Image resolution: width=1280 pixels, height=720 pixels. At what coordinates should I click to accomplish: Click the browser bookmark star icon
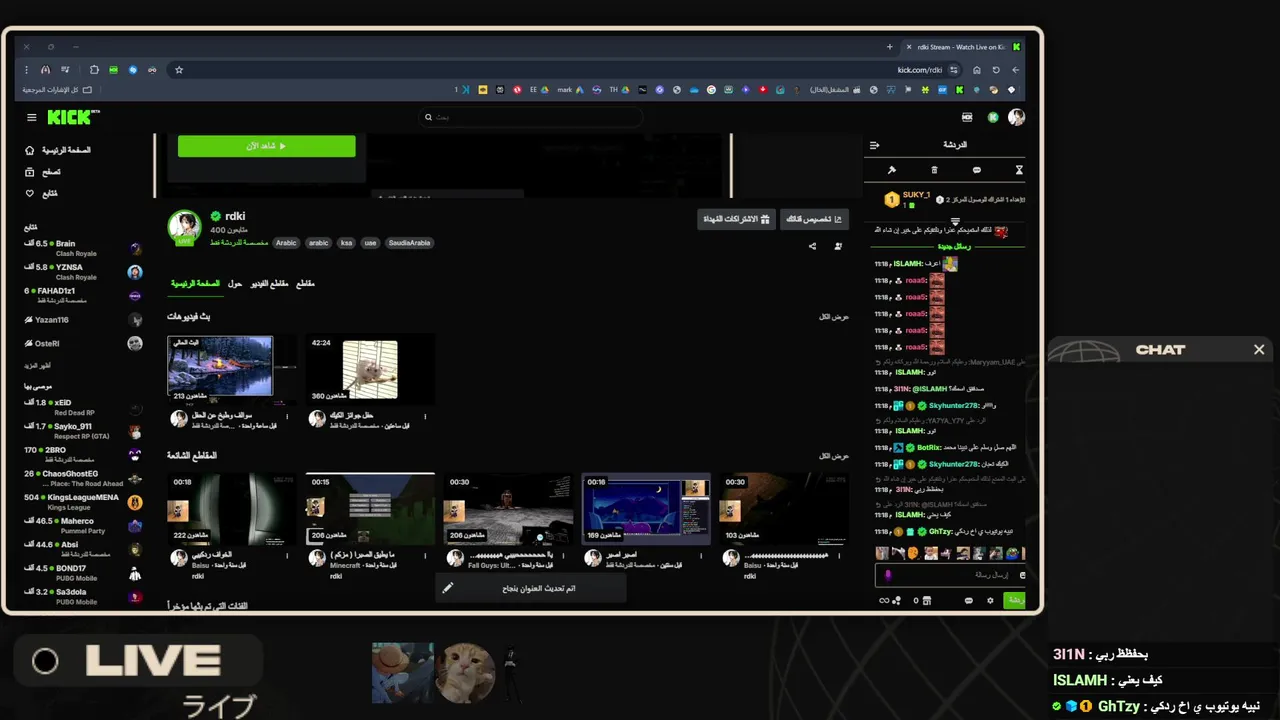(179, 70)
